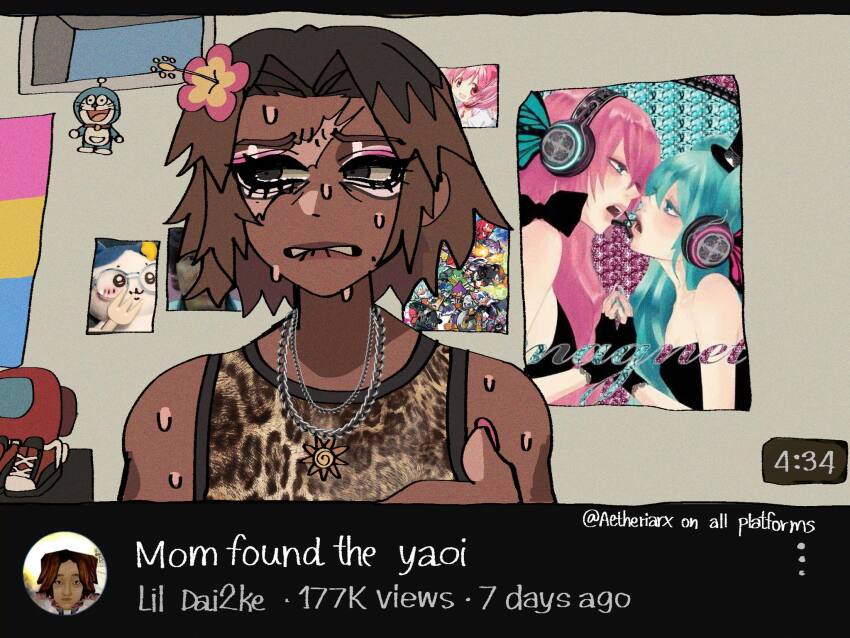This screenshot has height=638, width=850.
Task: Click the magnet poster with headphone girls
Action: tap(632, 242)
